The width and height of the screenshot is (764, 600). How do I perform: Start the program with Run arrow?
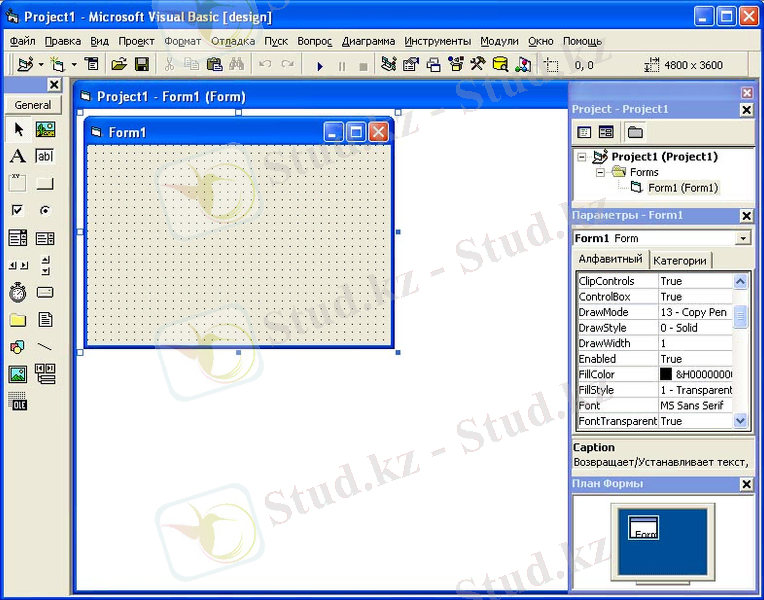pos(320,66)
